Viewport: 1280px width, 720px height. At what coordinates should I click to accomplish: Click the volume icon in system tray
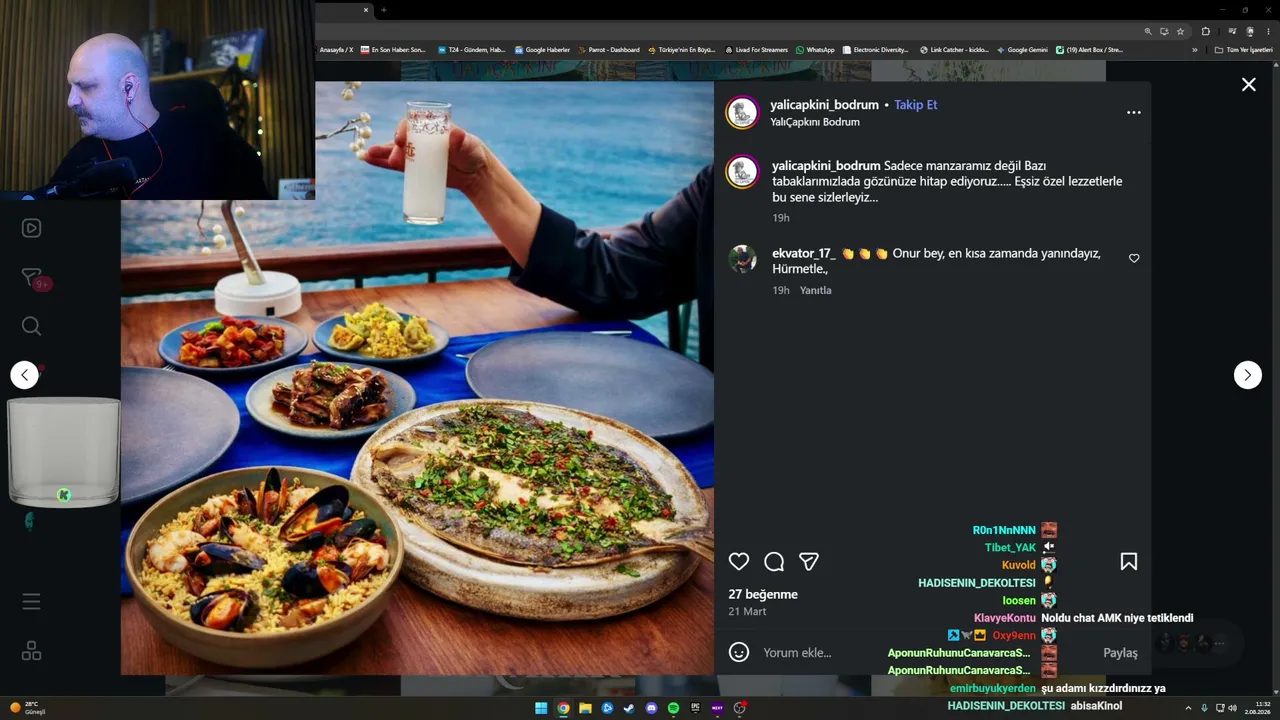point(1232,708)
